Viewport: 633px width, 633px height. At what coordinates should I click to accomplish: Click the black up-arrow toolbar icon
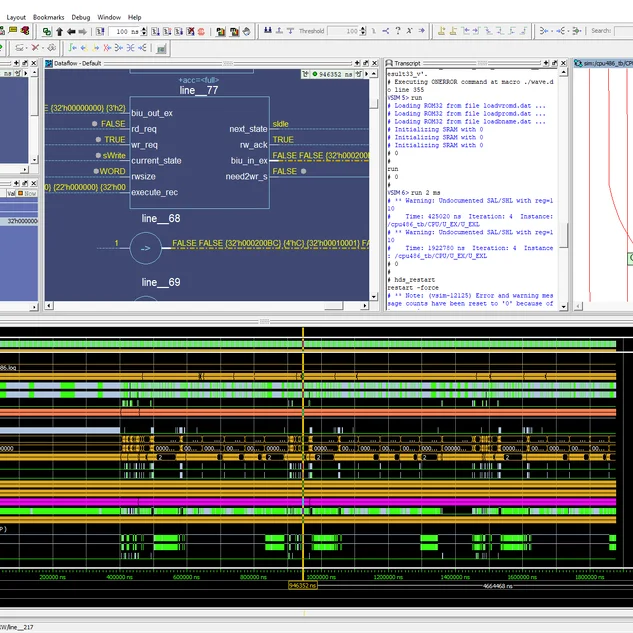tap(59, 31)
